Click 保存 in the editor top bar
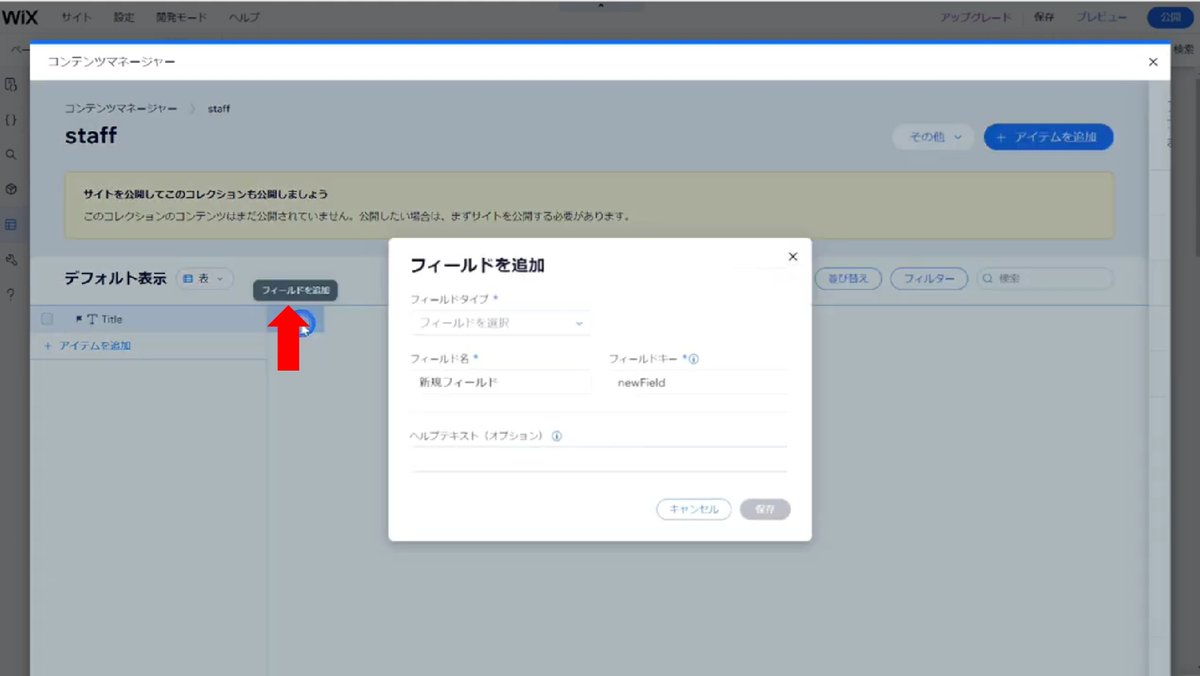This screenshot has width=1200, height=676. click(x=1044, y=18)
